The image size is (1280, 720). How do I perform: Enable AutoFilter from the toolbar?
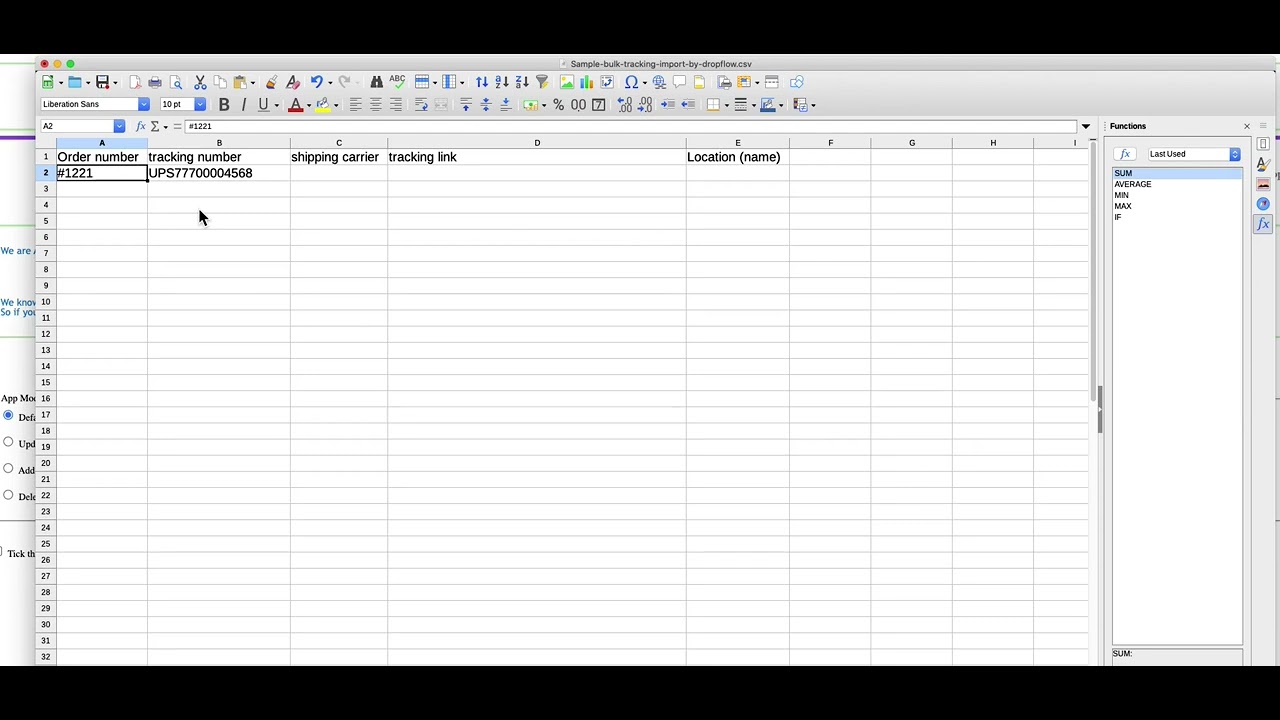pyautogui.click(x=541, y=82)
